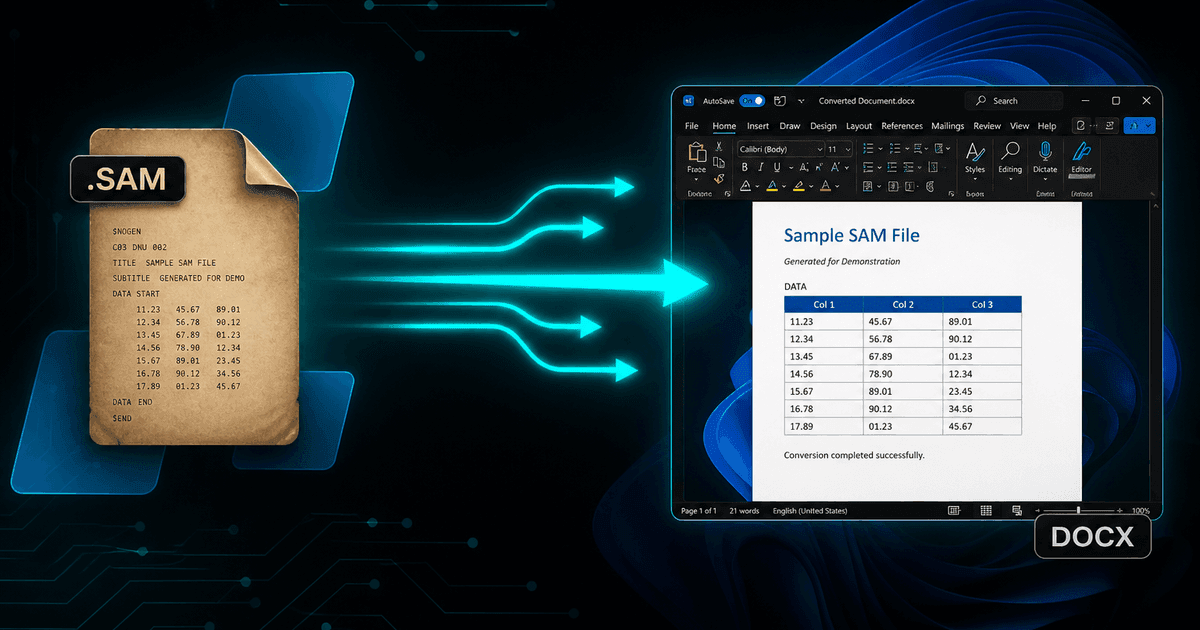The image size is (1200, 630).
Task: Click the numbered list icon
Action: (x=895, y=149)
